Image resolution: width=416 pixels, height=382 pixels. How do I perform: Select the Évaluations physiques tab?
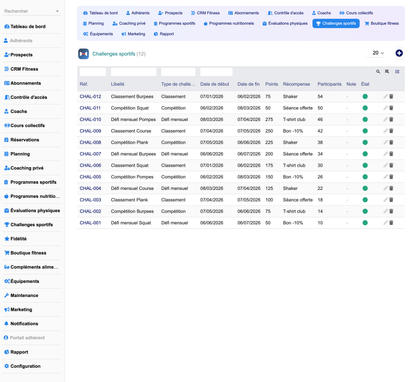[x=285, y=23]
